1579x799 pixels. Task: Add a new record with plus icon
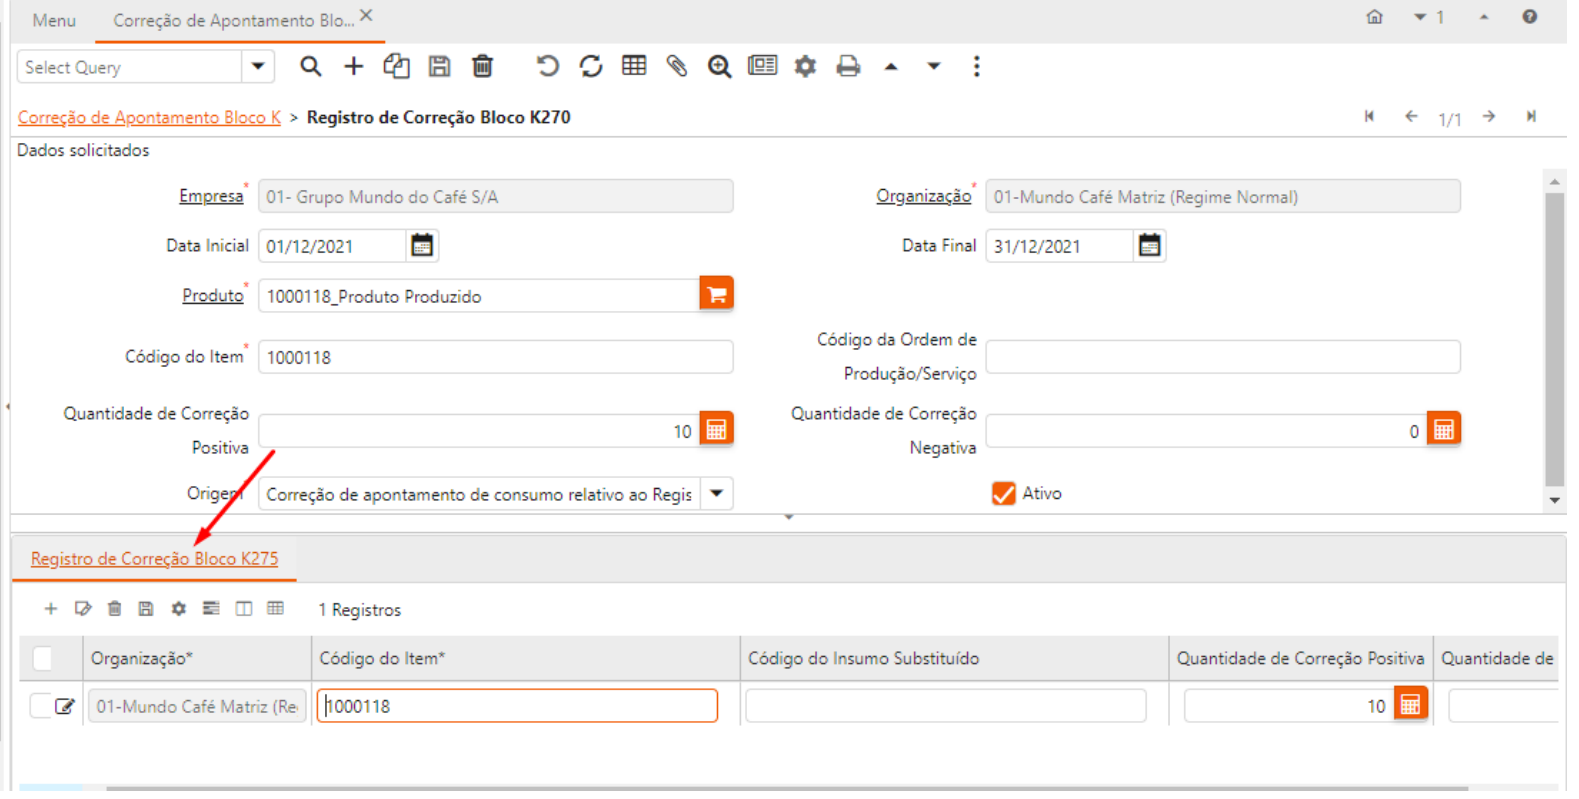353,67
